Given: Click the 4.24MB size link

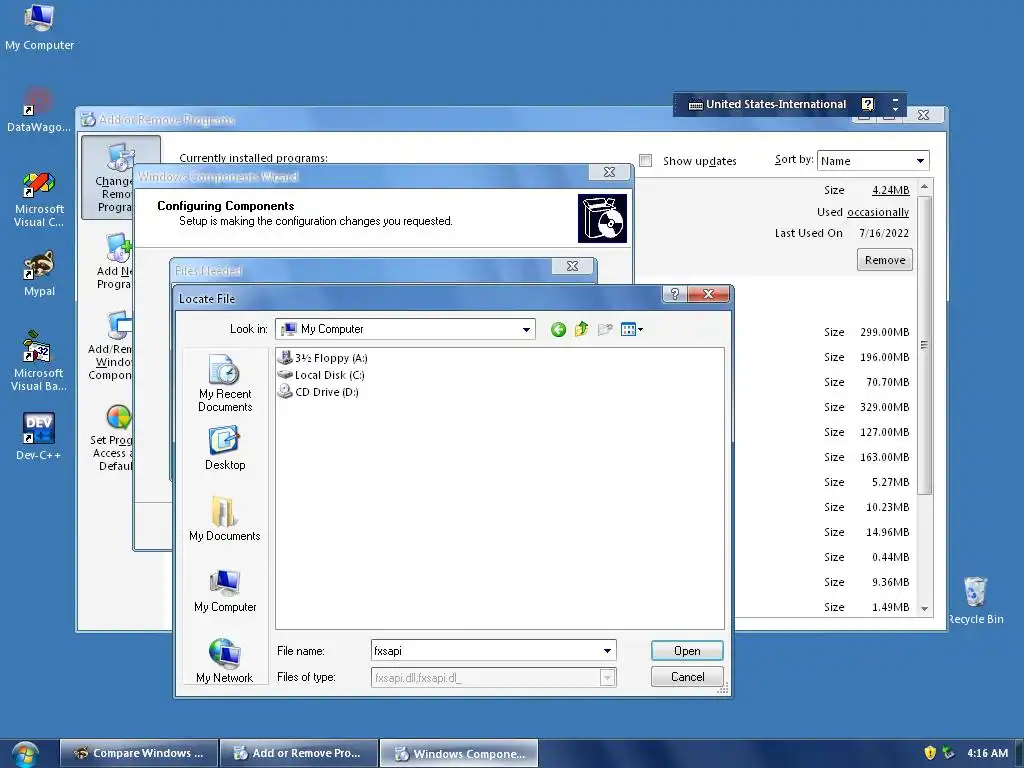Looking at the screenshot, I should coord(891,190).
